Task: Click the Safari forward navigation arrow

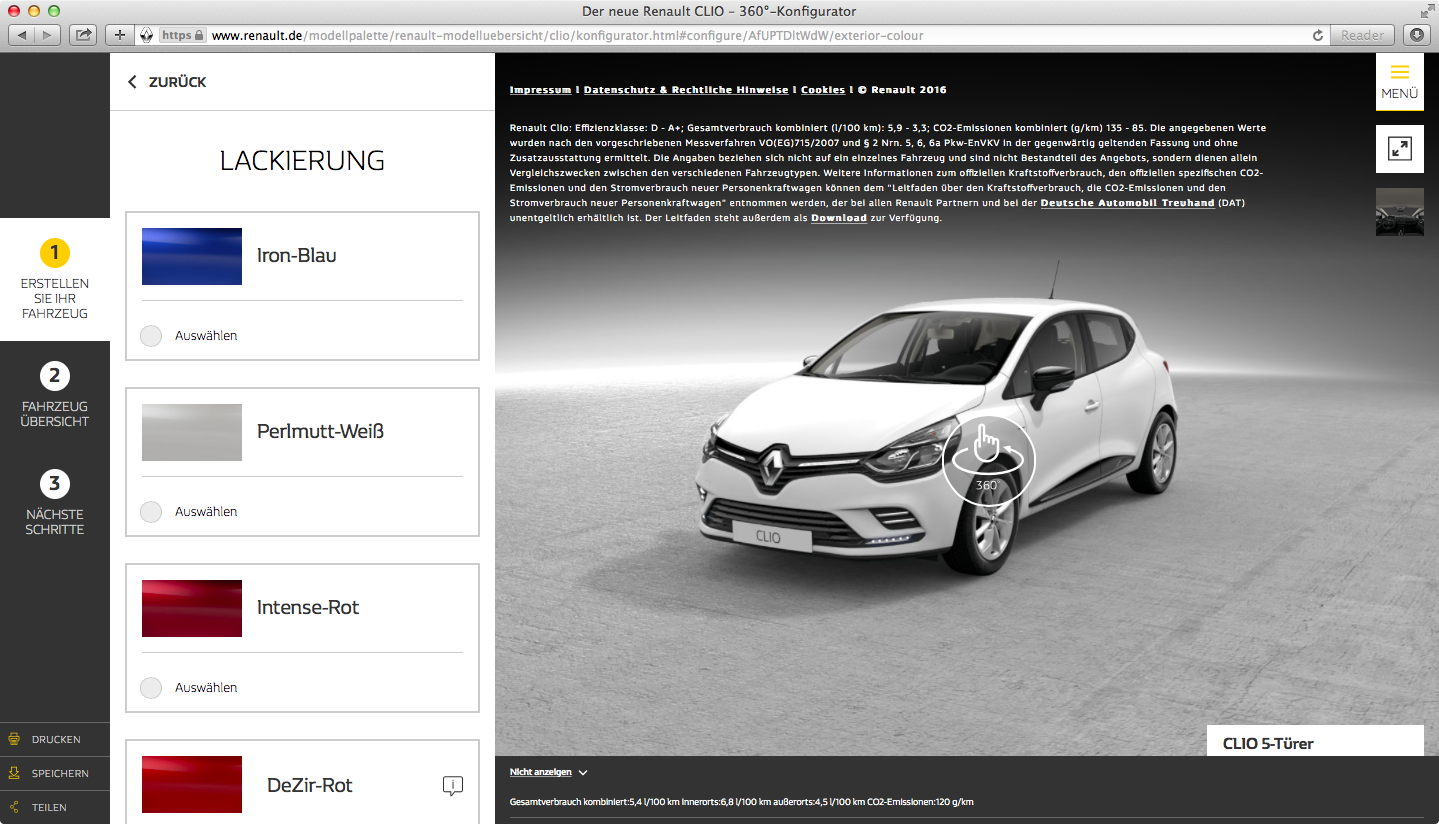Action: coord(48,35)
